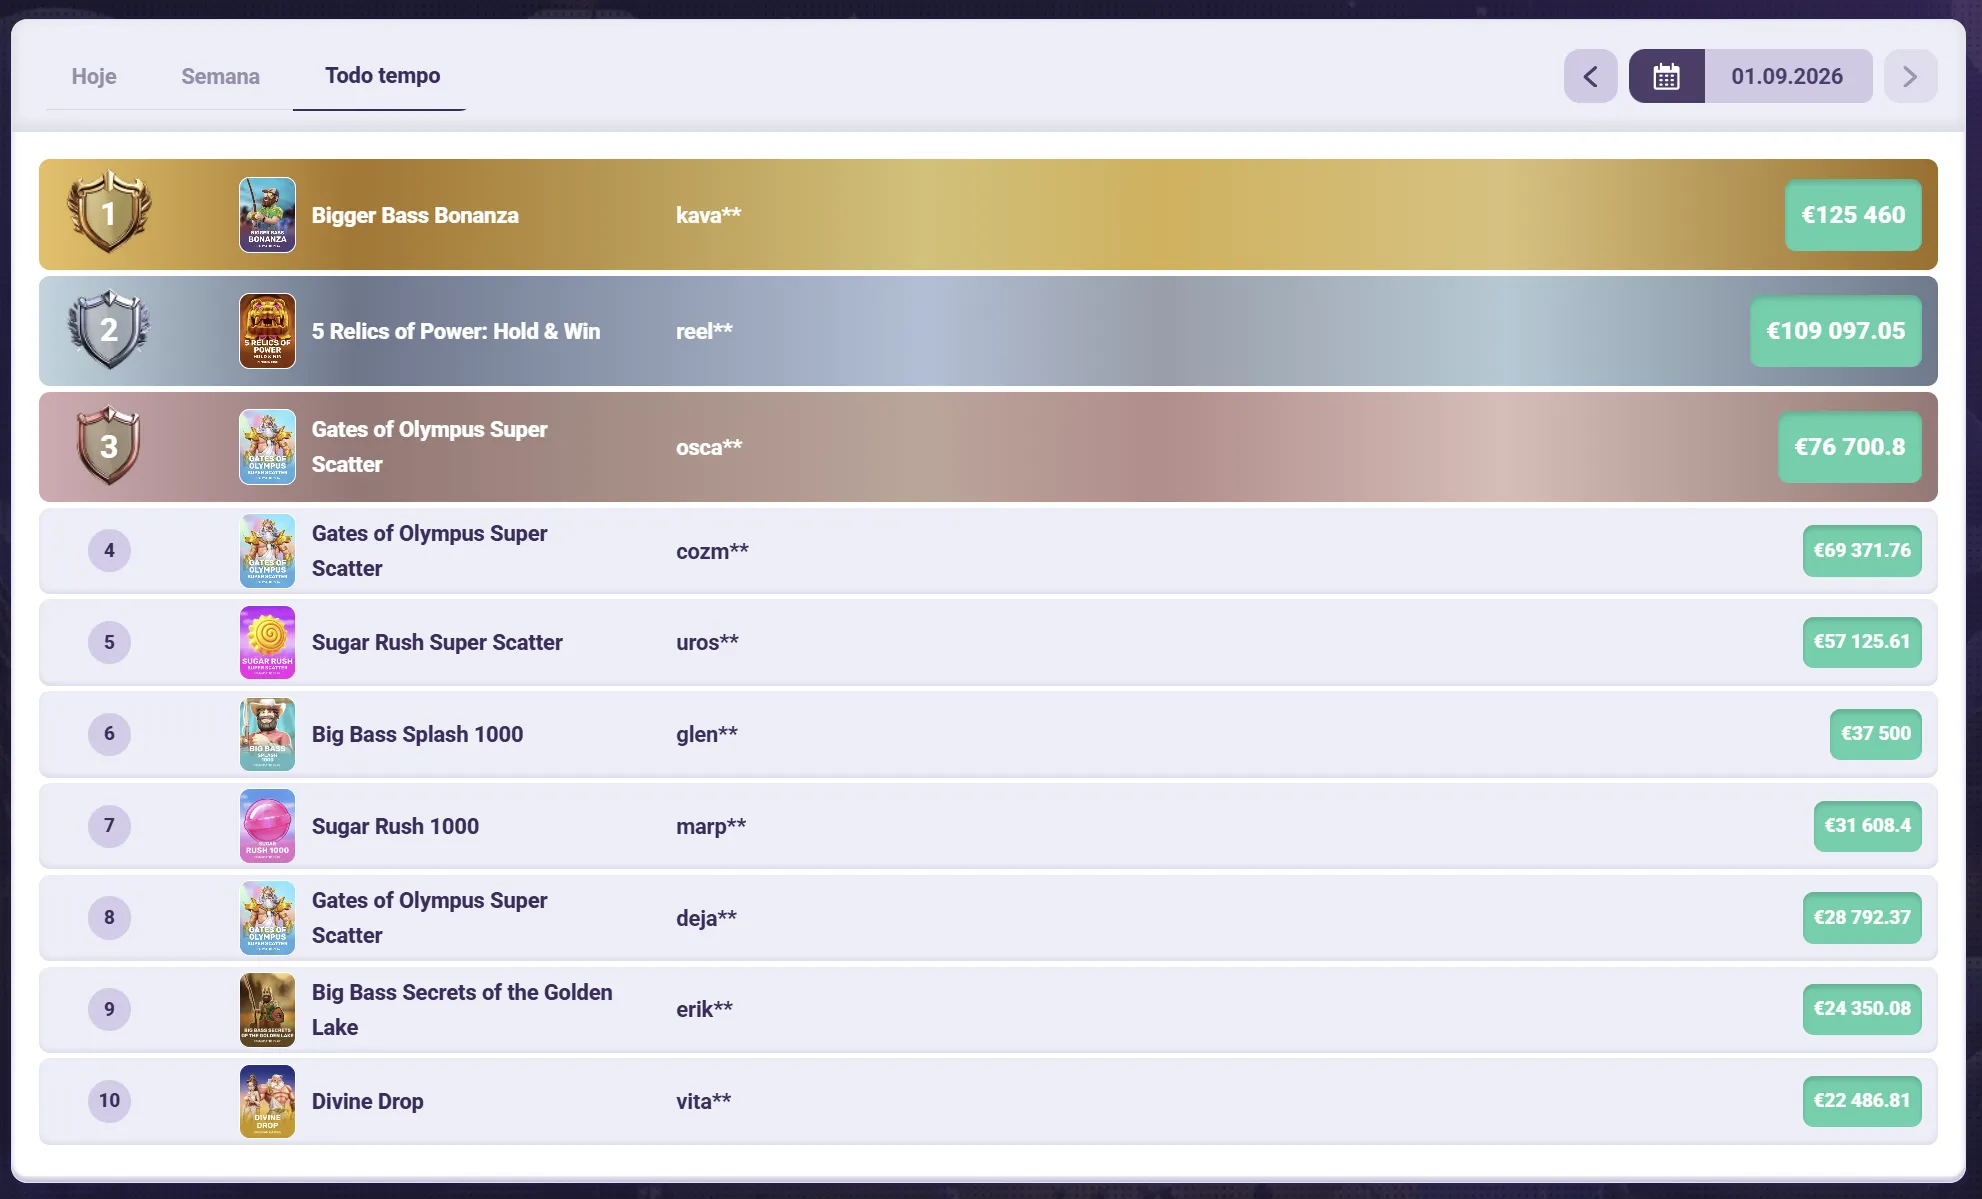This screenshot has height=1199, width=1982.
Task: Click the €76 700.8 prize badge
Action: (1850, 447)
